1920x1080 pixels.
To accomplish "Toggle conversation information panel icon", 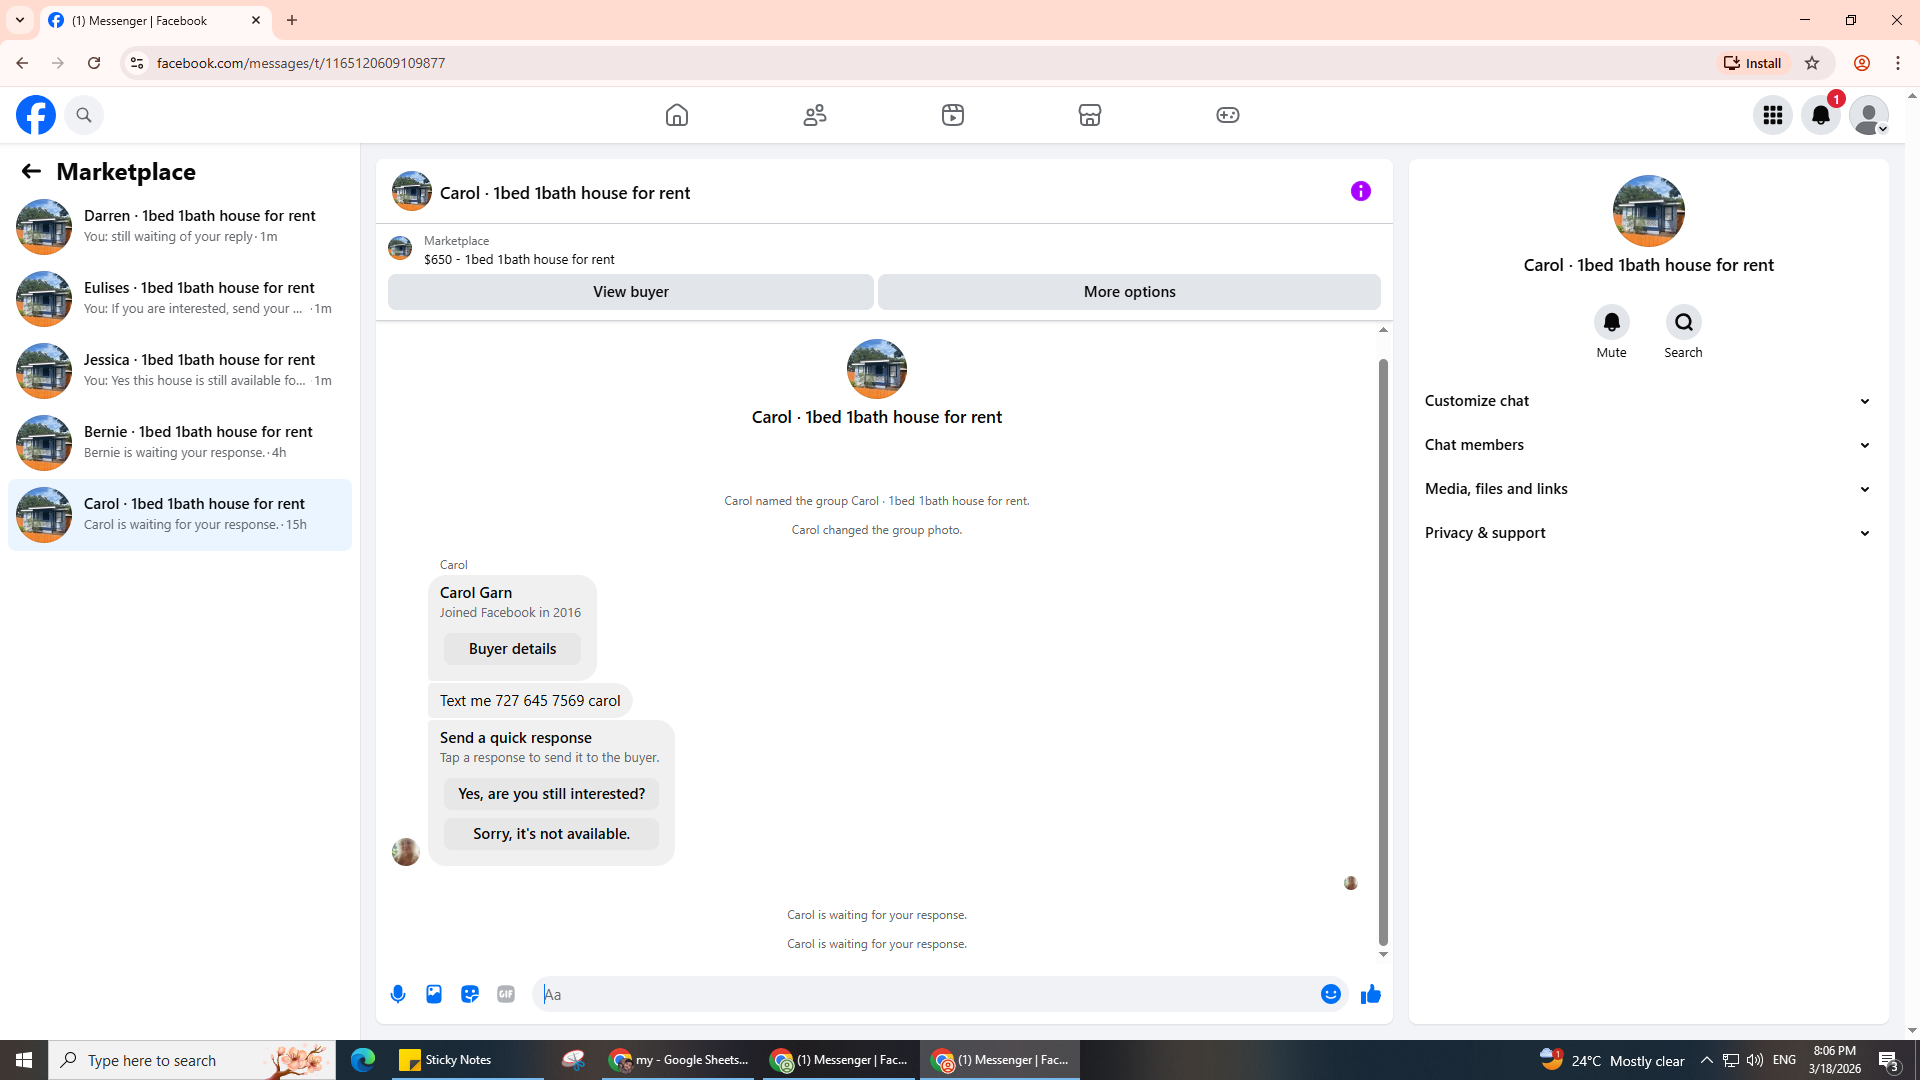I will click(x=1360, y=191).
